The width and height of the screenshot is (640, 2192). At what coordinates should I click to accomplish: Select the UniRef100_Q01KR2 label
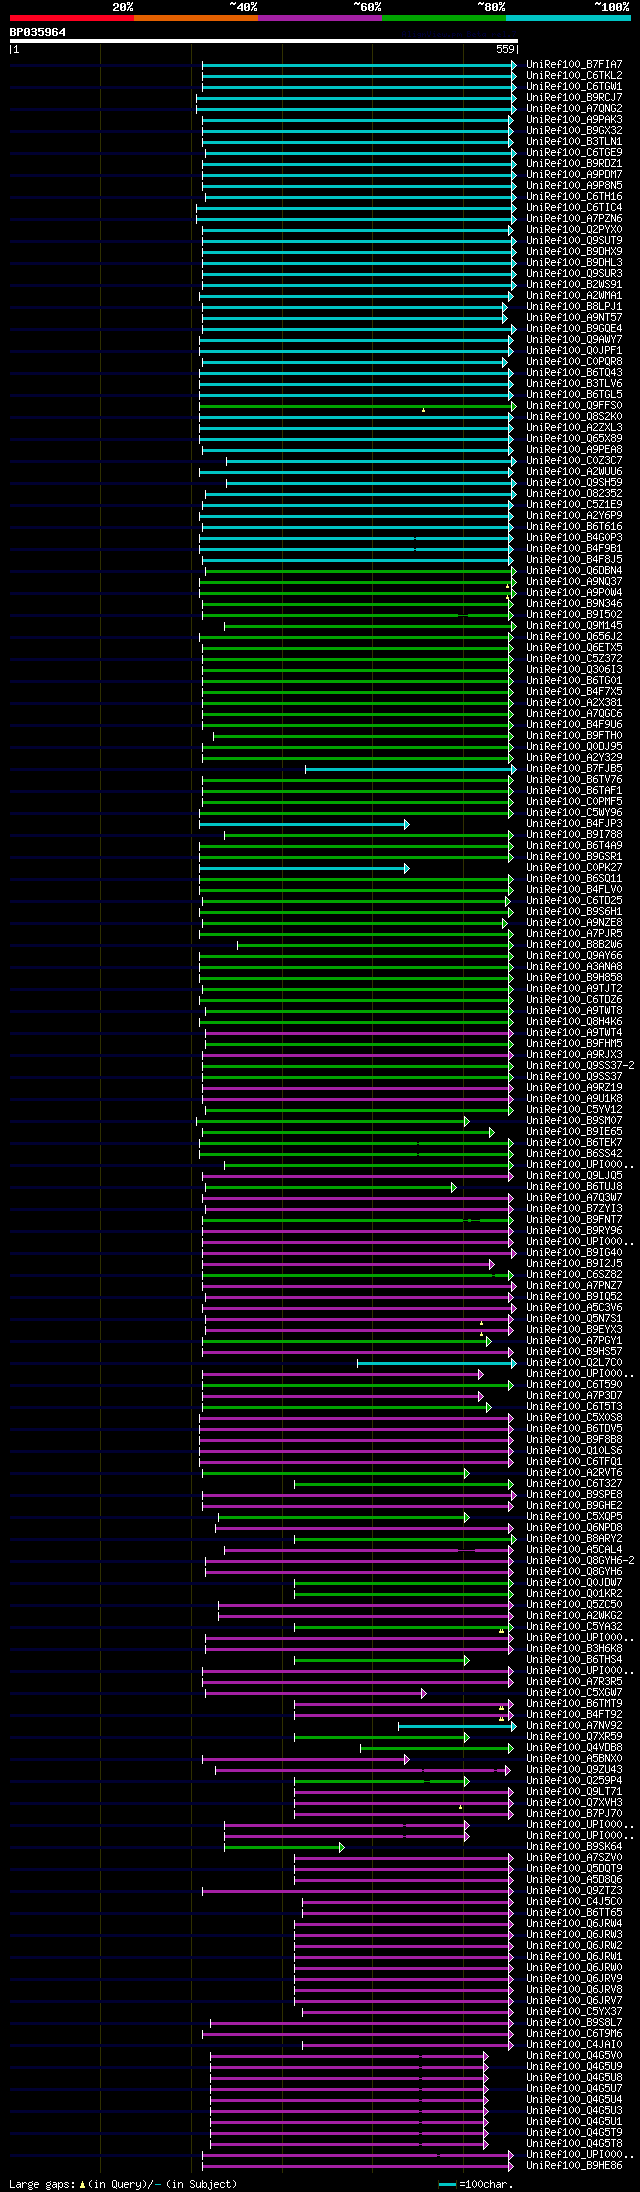(x=574, y=1593)
